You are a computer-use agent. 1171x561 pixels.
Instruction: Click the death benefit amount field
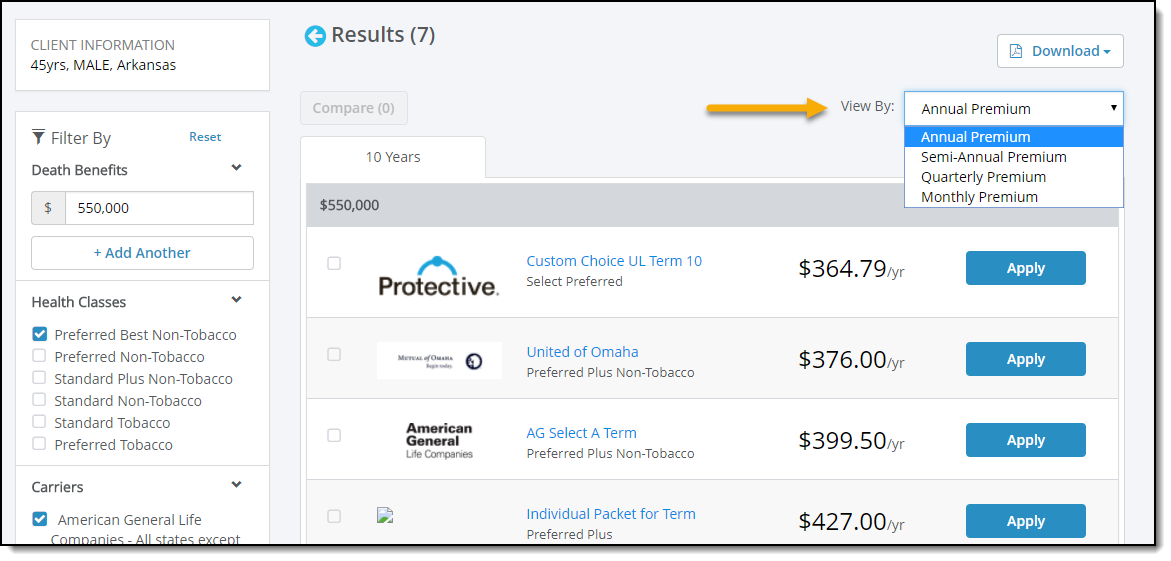coord(159,208)
